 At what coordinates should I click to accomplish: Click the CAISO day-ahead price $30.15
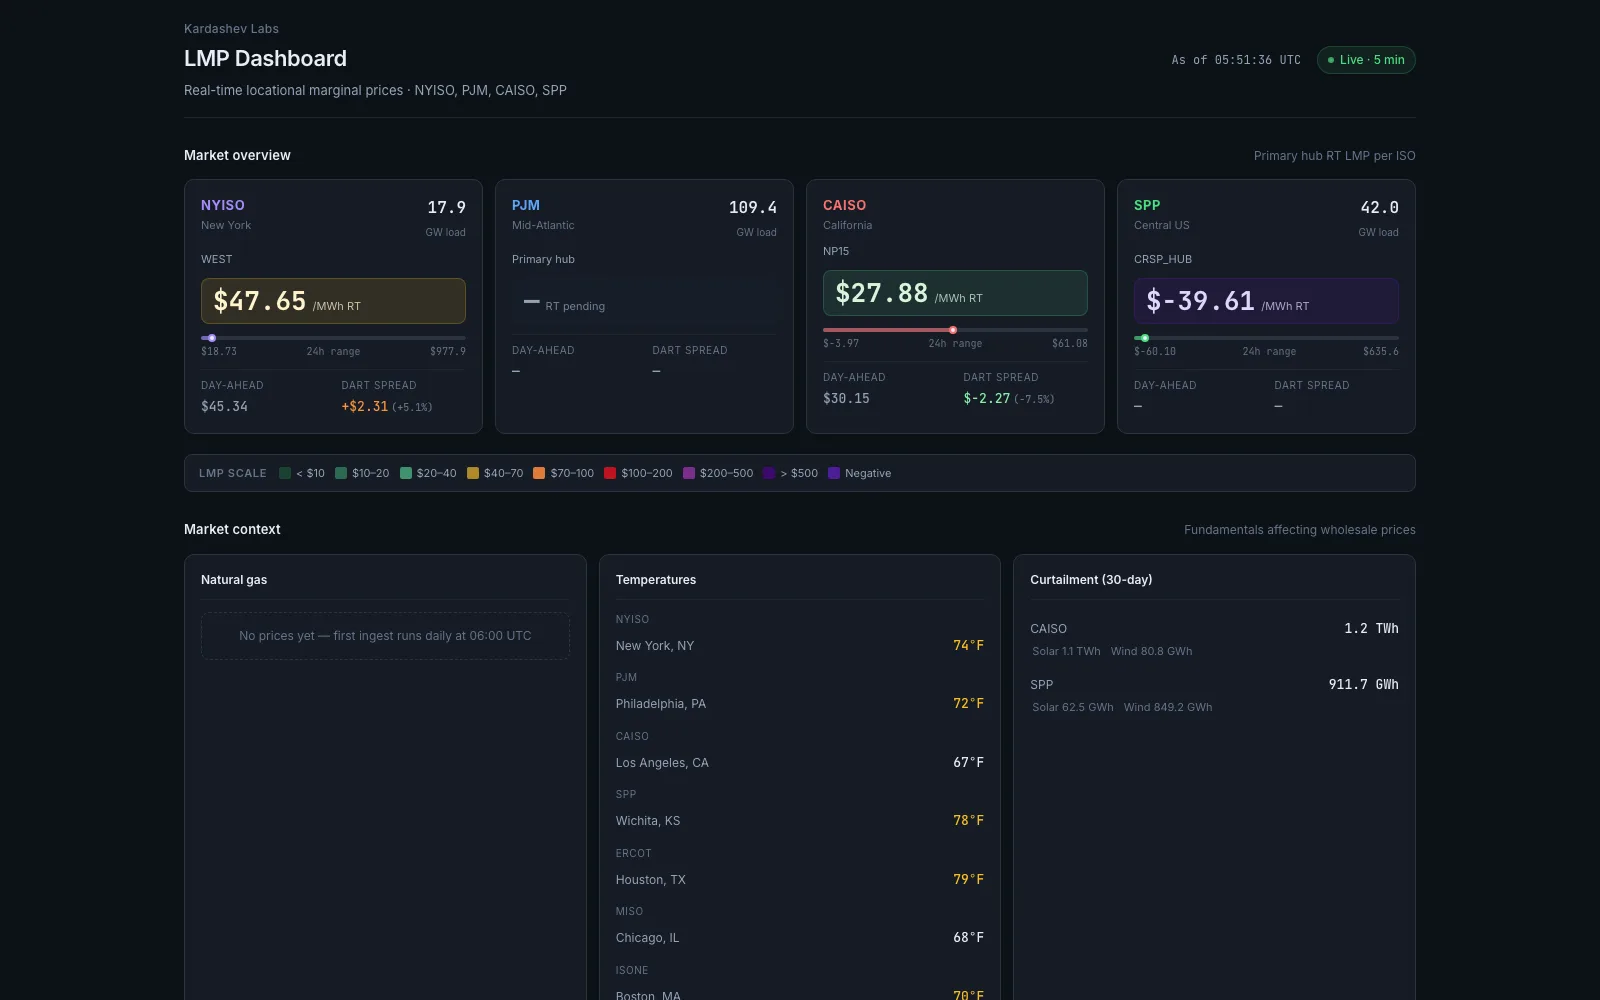(846, 399)
